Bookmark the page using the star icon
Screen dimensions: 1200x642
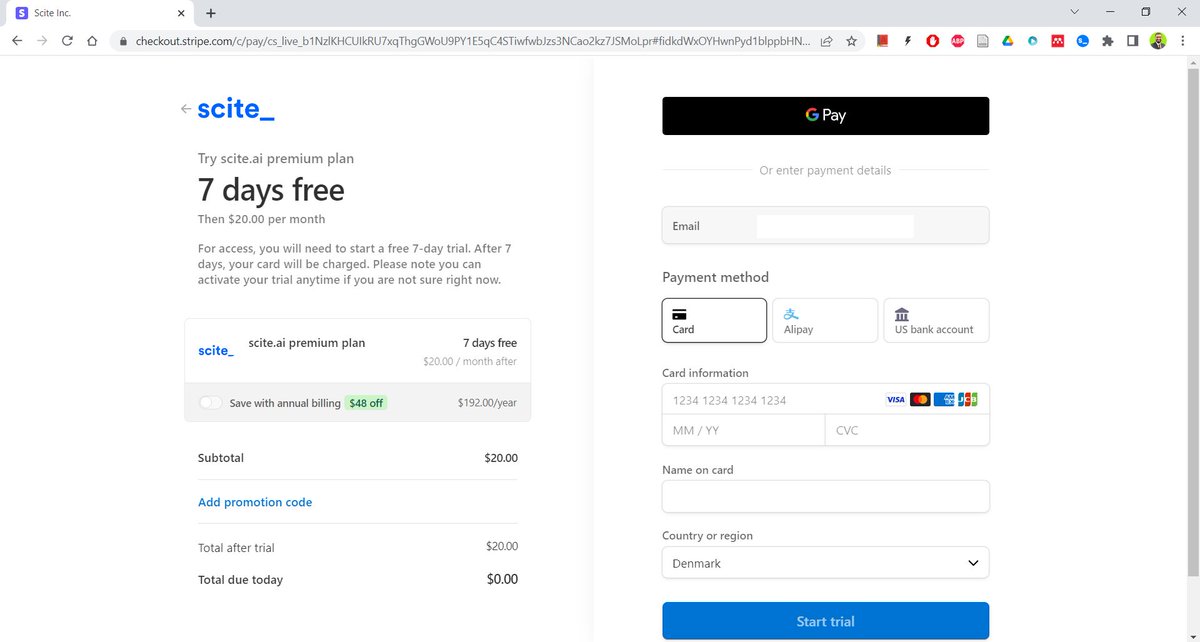tap(851, 41)
